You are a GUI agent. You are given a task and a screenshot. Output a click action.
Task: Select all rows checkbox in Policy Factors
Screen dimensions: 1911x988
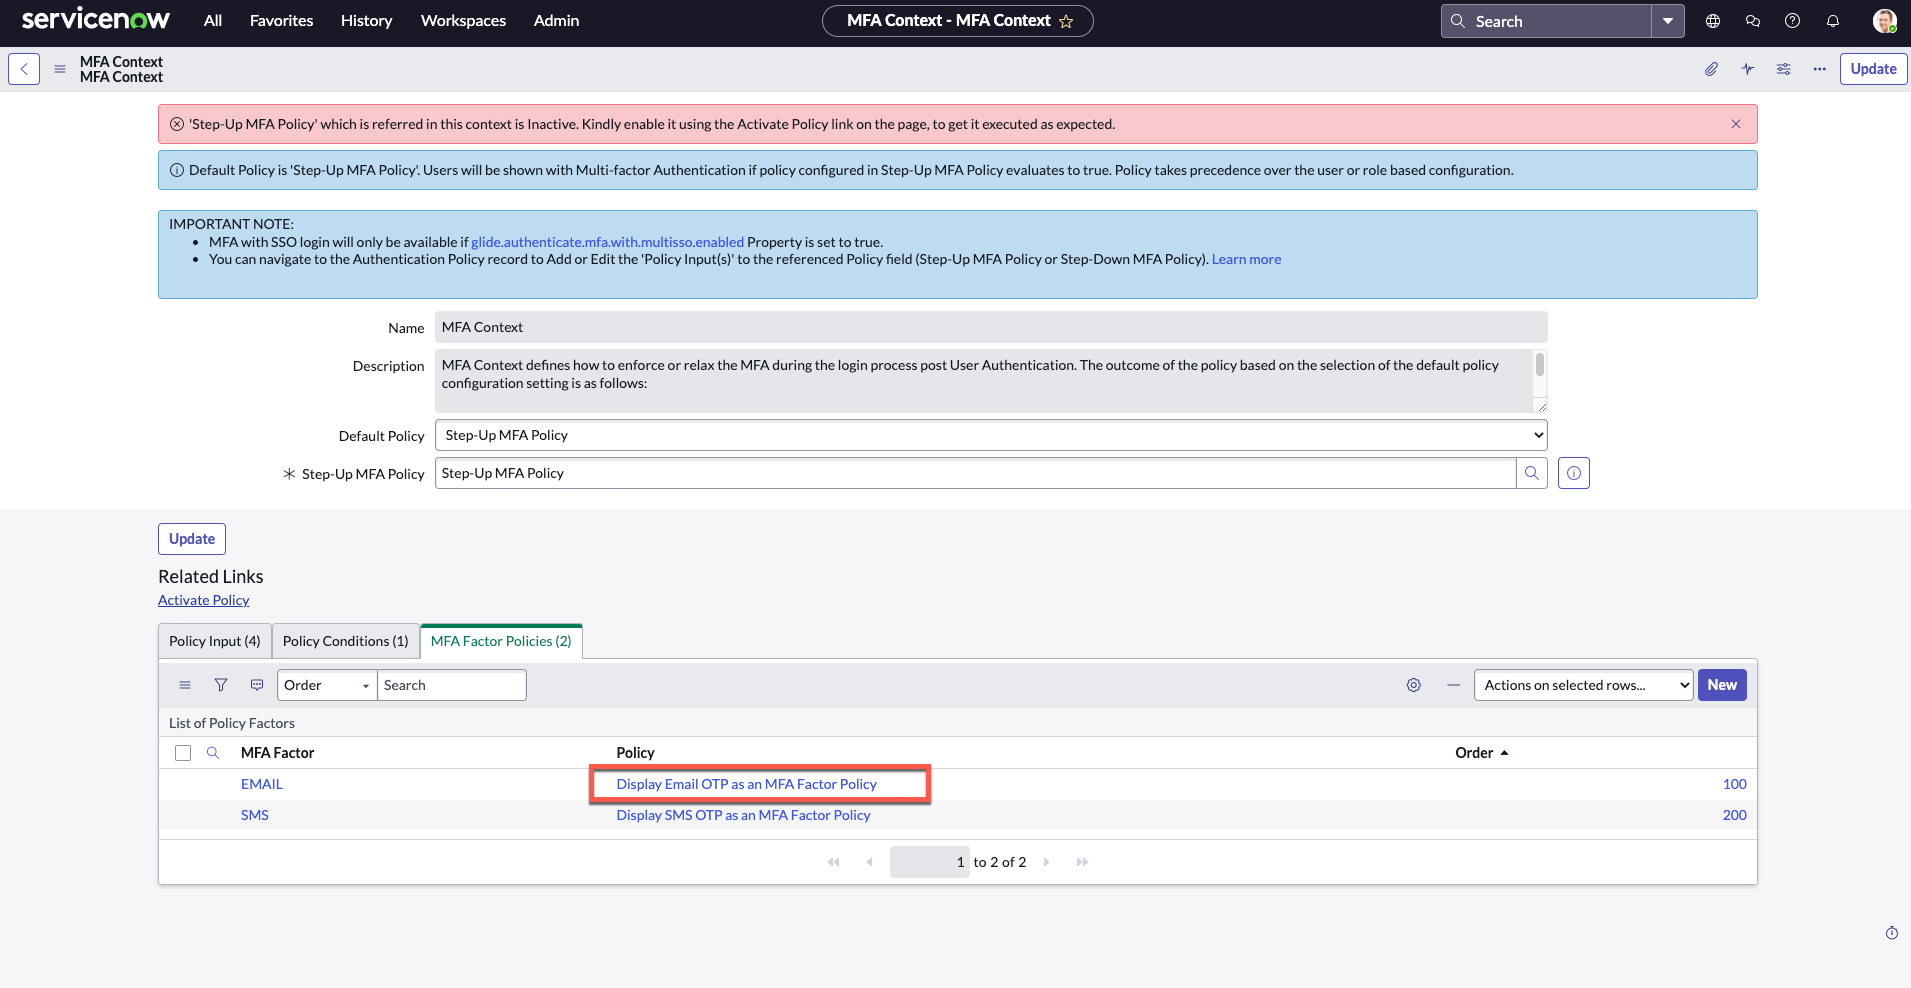[183, 753]
